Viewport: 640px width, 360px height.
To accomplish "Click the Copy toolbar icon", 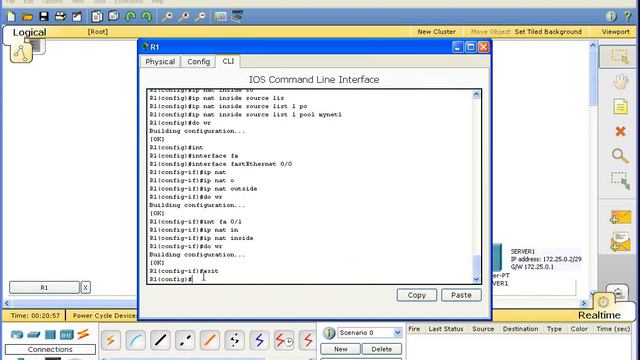I will (97, 16).
